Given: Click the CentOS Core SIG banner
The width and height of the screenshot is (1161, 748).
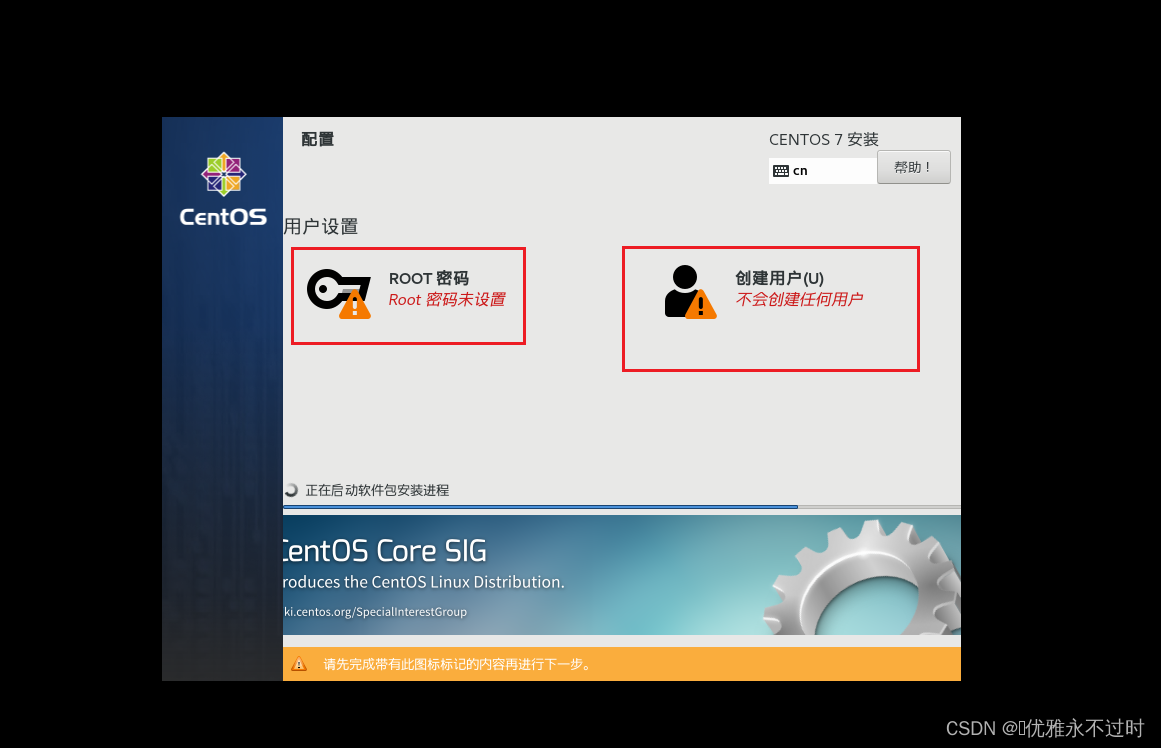Looking at the screenshot, I should pyautogui.click(x=622, y=575).
